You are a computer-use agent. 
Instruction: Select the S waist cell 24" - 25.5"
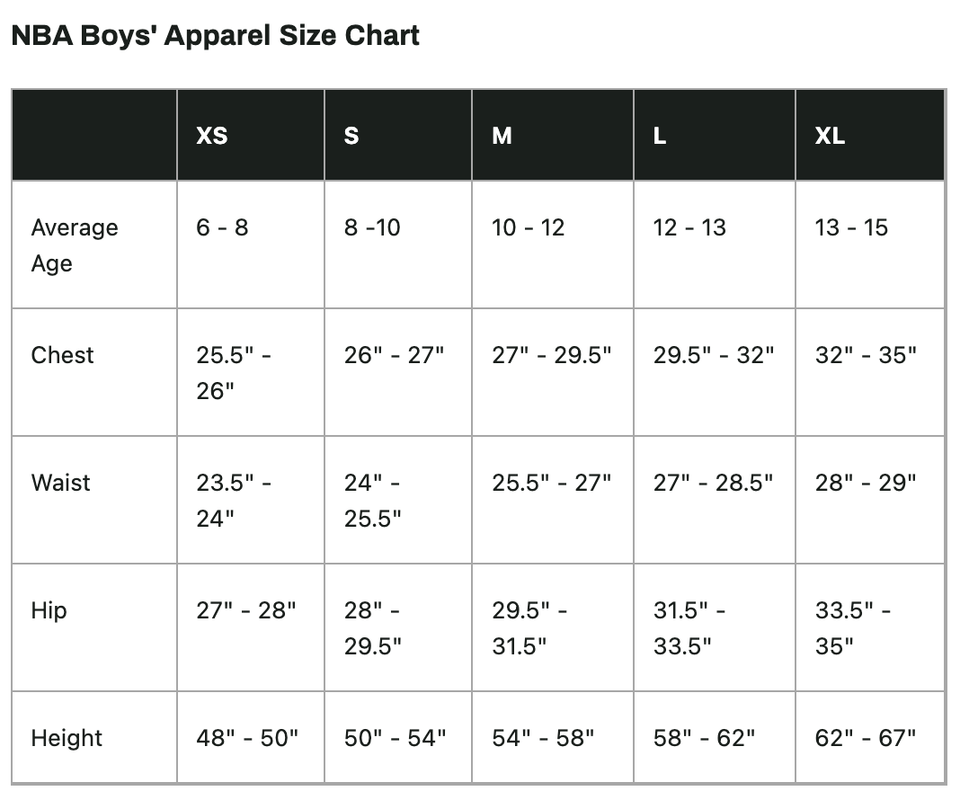coord(373,500)
